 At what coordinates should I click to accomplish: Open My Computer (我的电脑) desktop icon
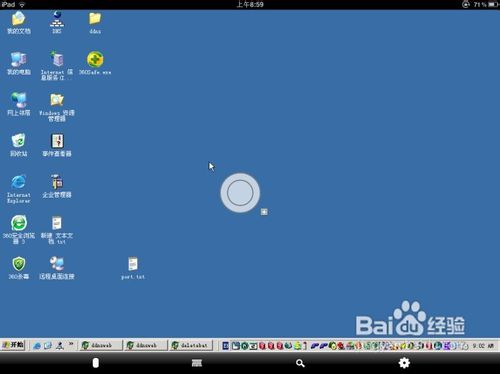(19, 63)
